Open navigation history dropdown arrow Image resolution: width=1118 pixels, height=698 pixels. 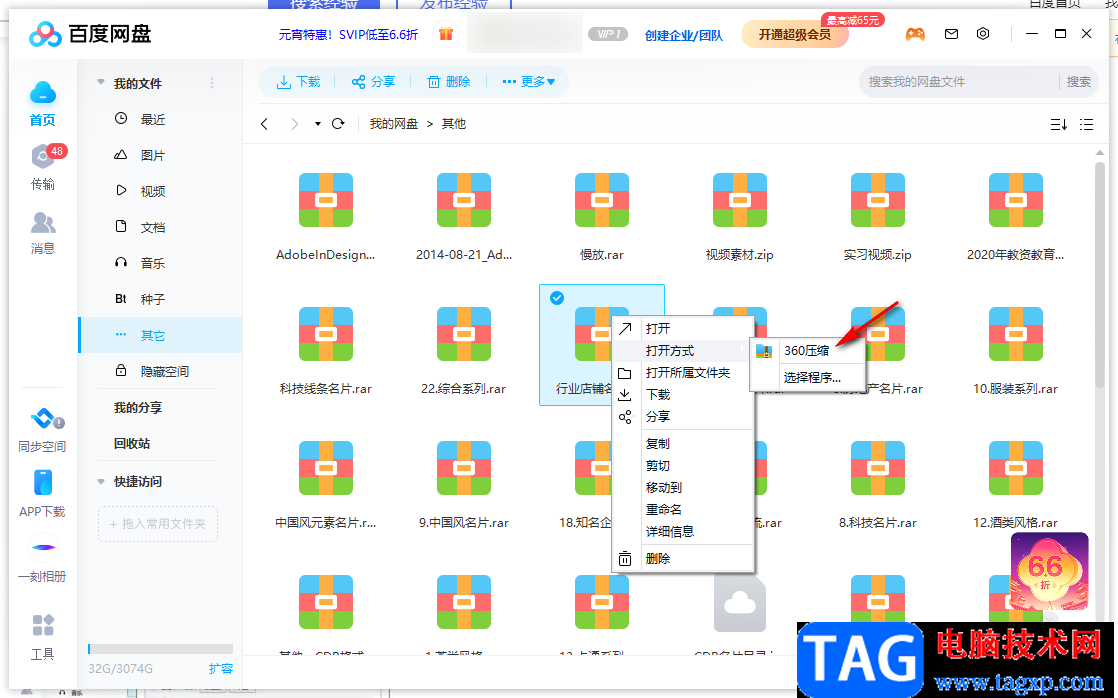pos(317,124)
